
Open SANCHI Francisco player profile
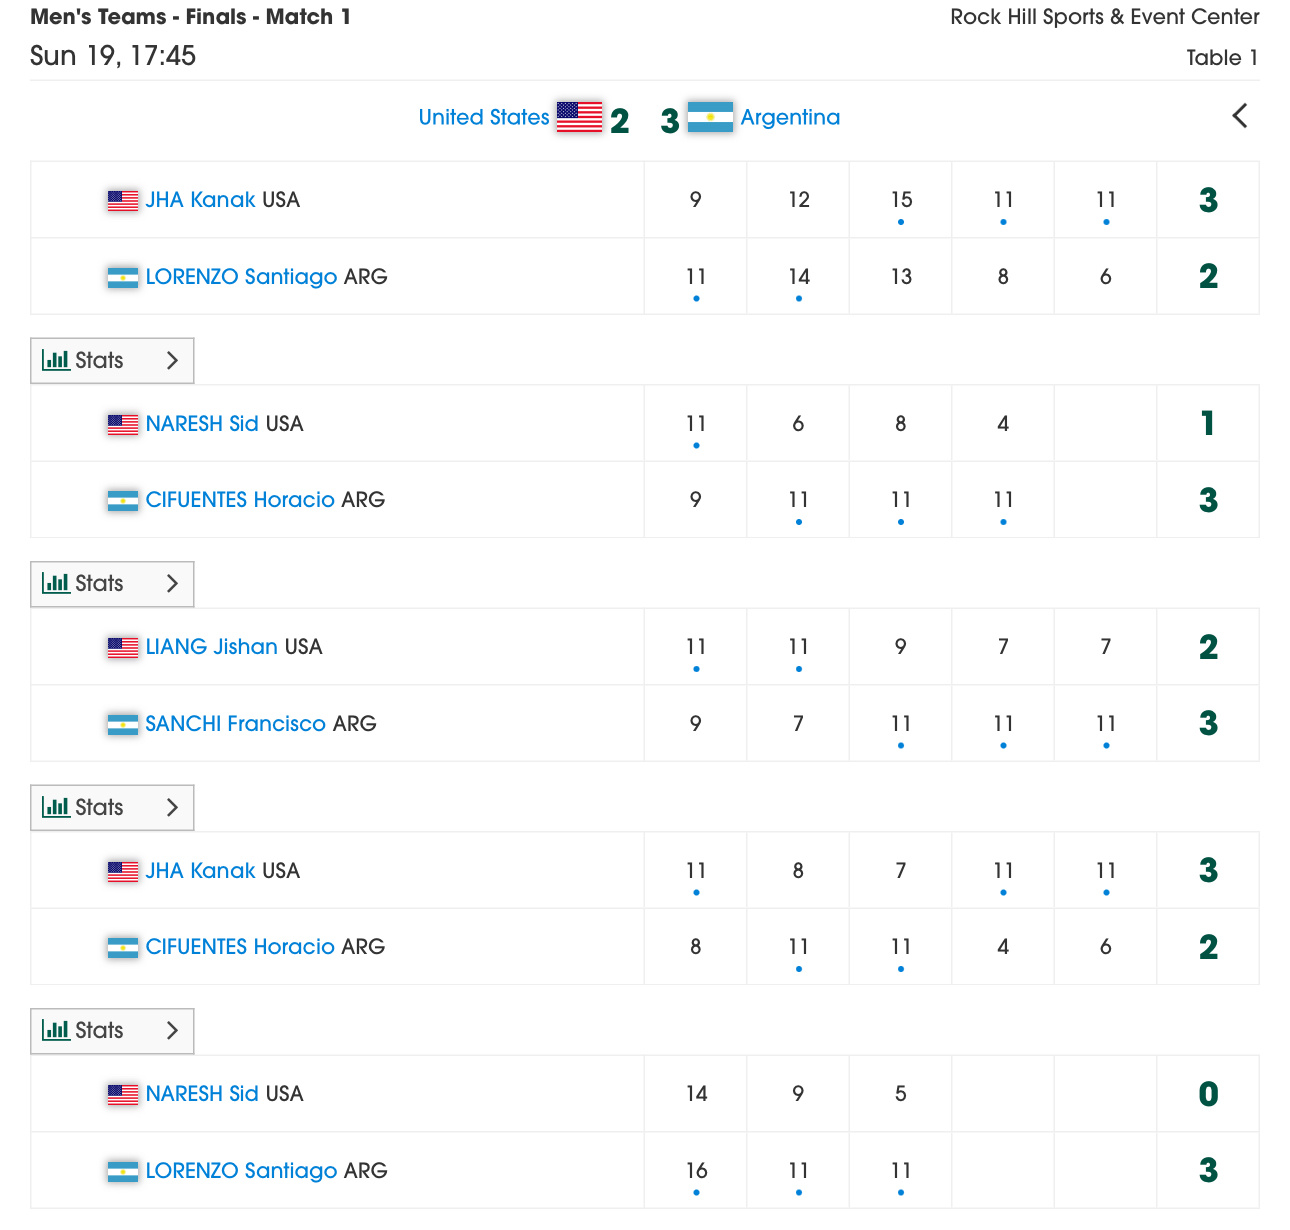click(236, 723)
